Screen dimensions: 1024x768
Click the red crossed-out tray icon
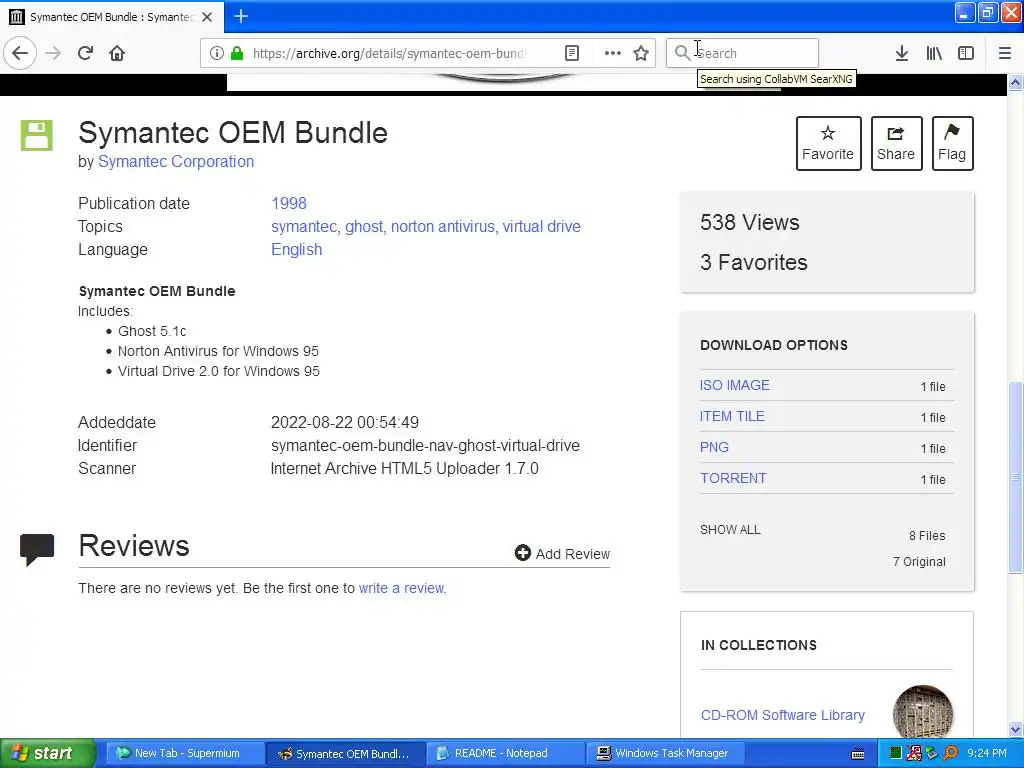[x=914, y=753]
